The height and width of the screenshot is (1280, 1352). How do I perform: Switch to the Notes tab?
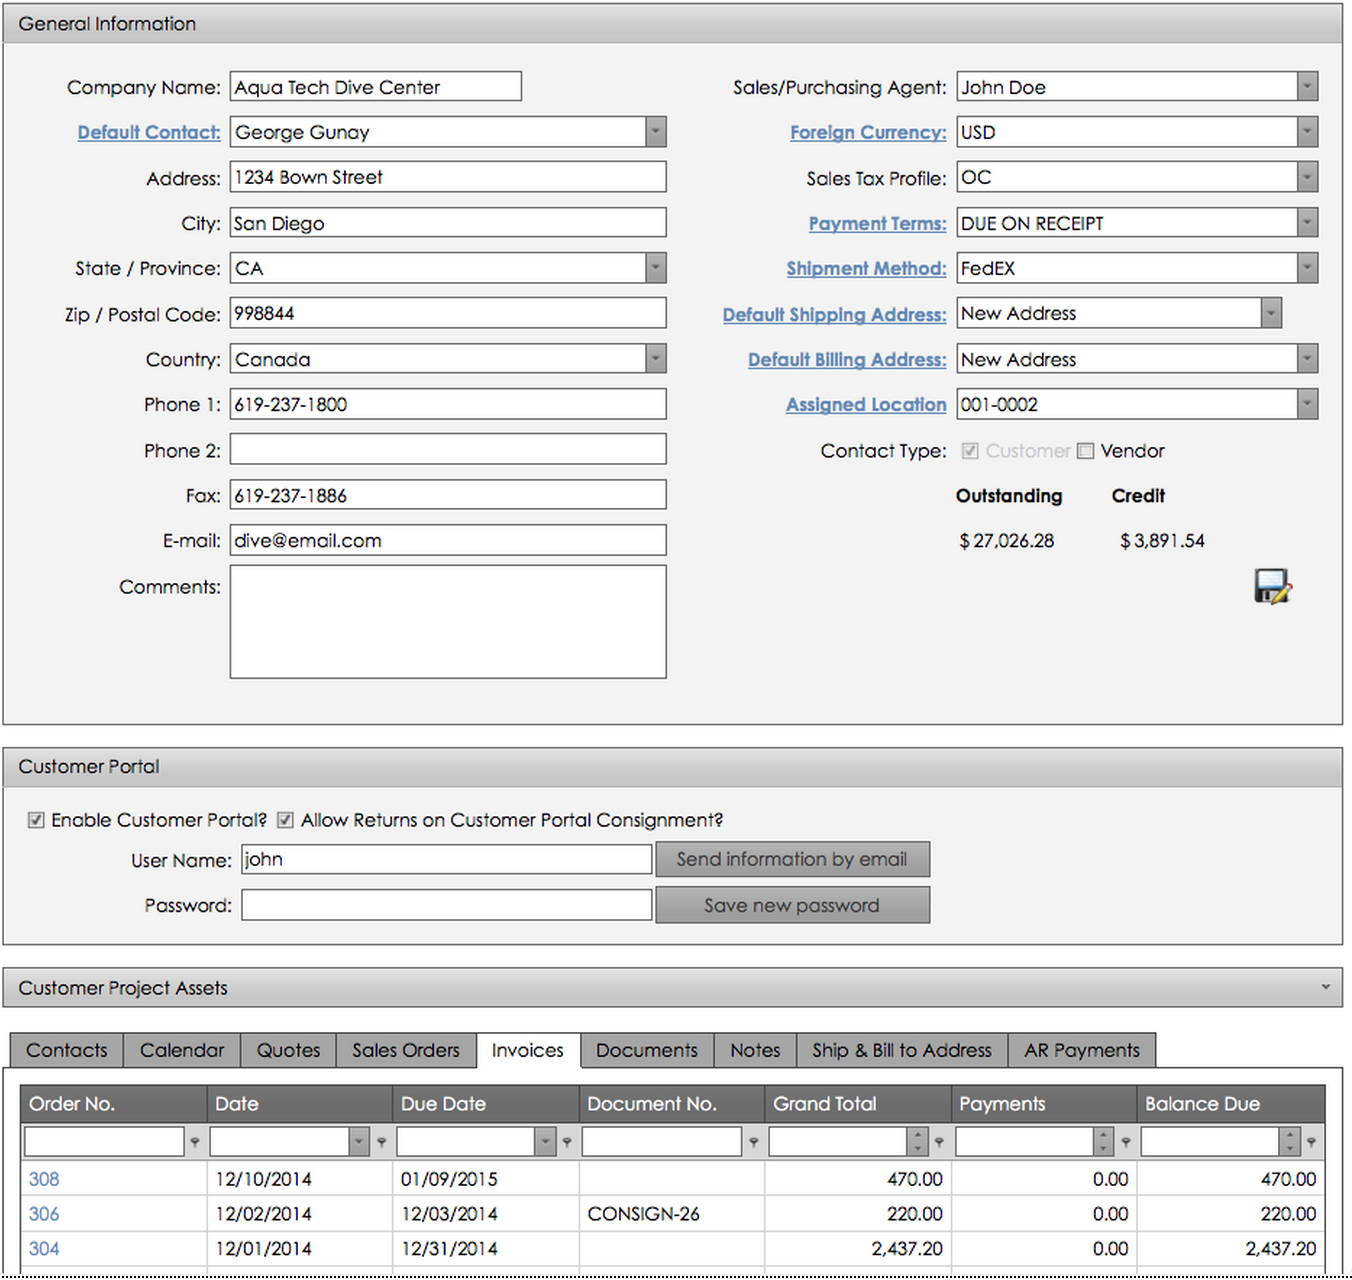755,1050
